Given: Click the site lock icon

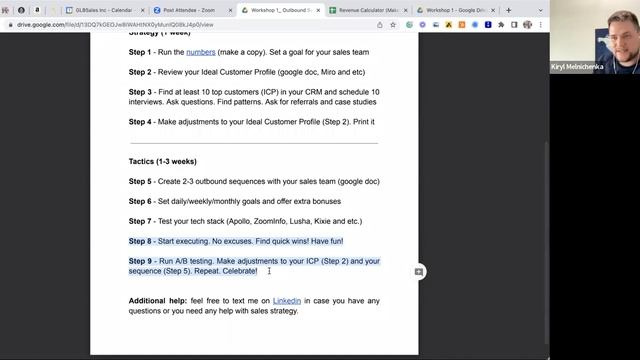Looking at the screenshot, I should (x=11, y=25).
